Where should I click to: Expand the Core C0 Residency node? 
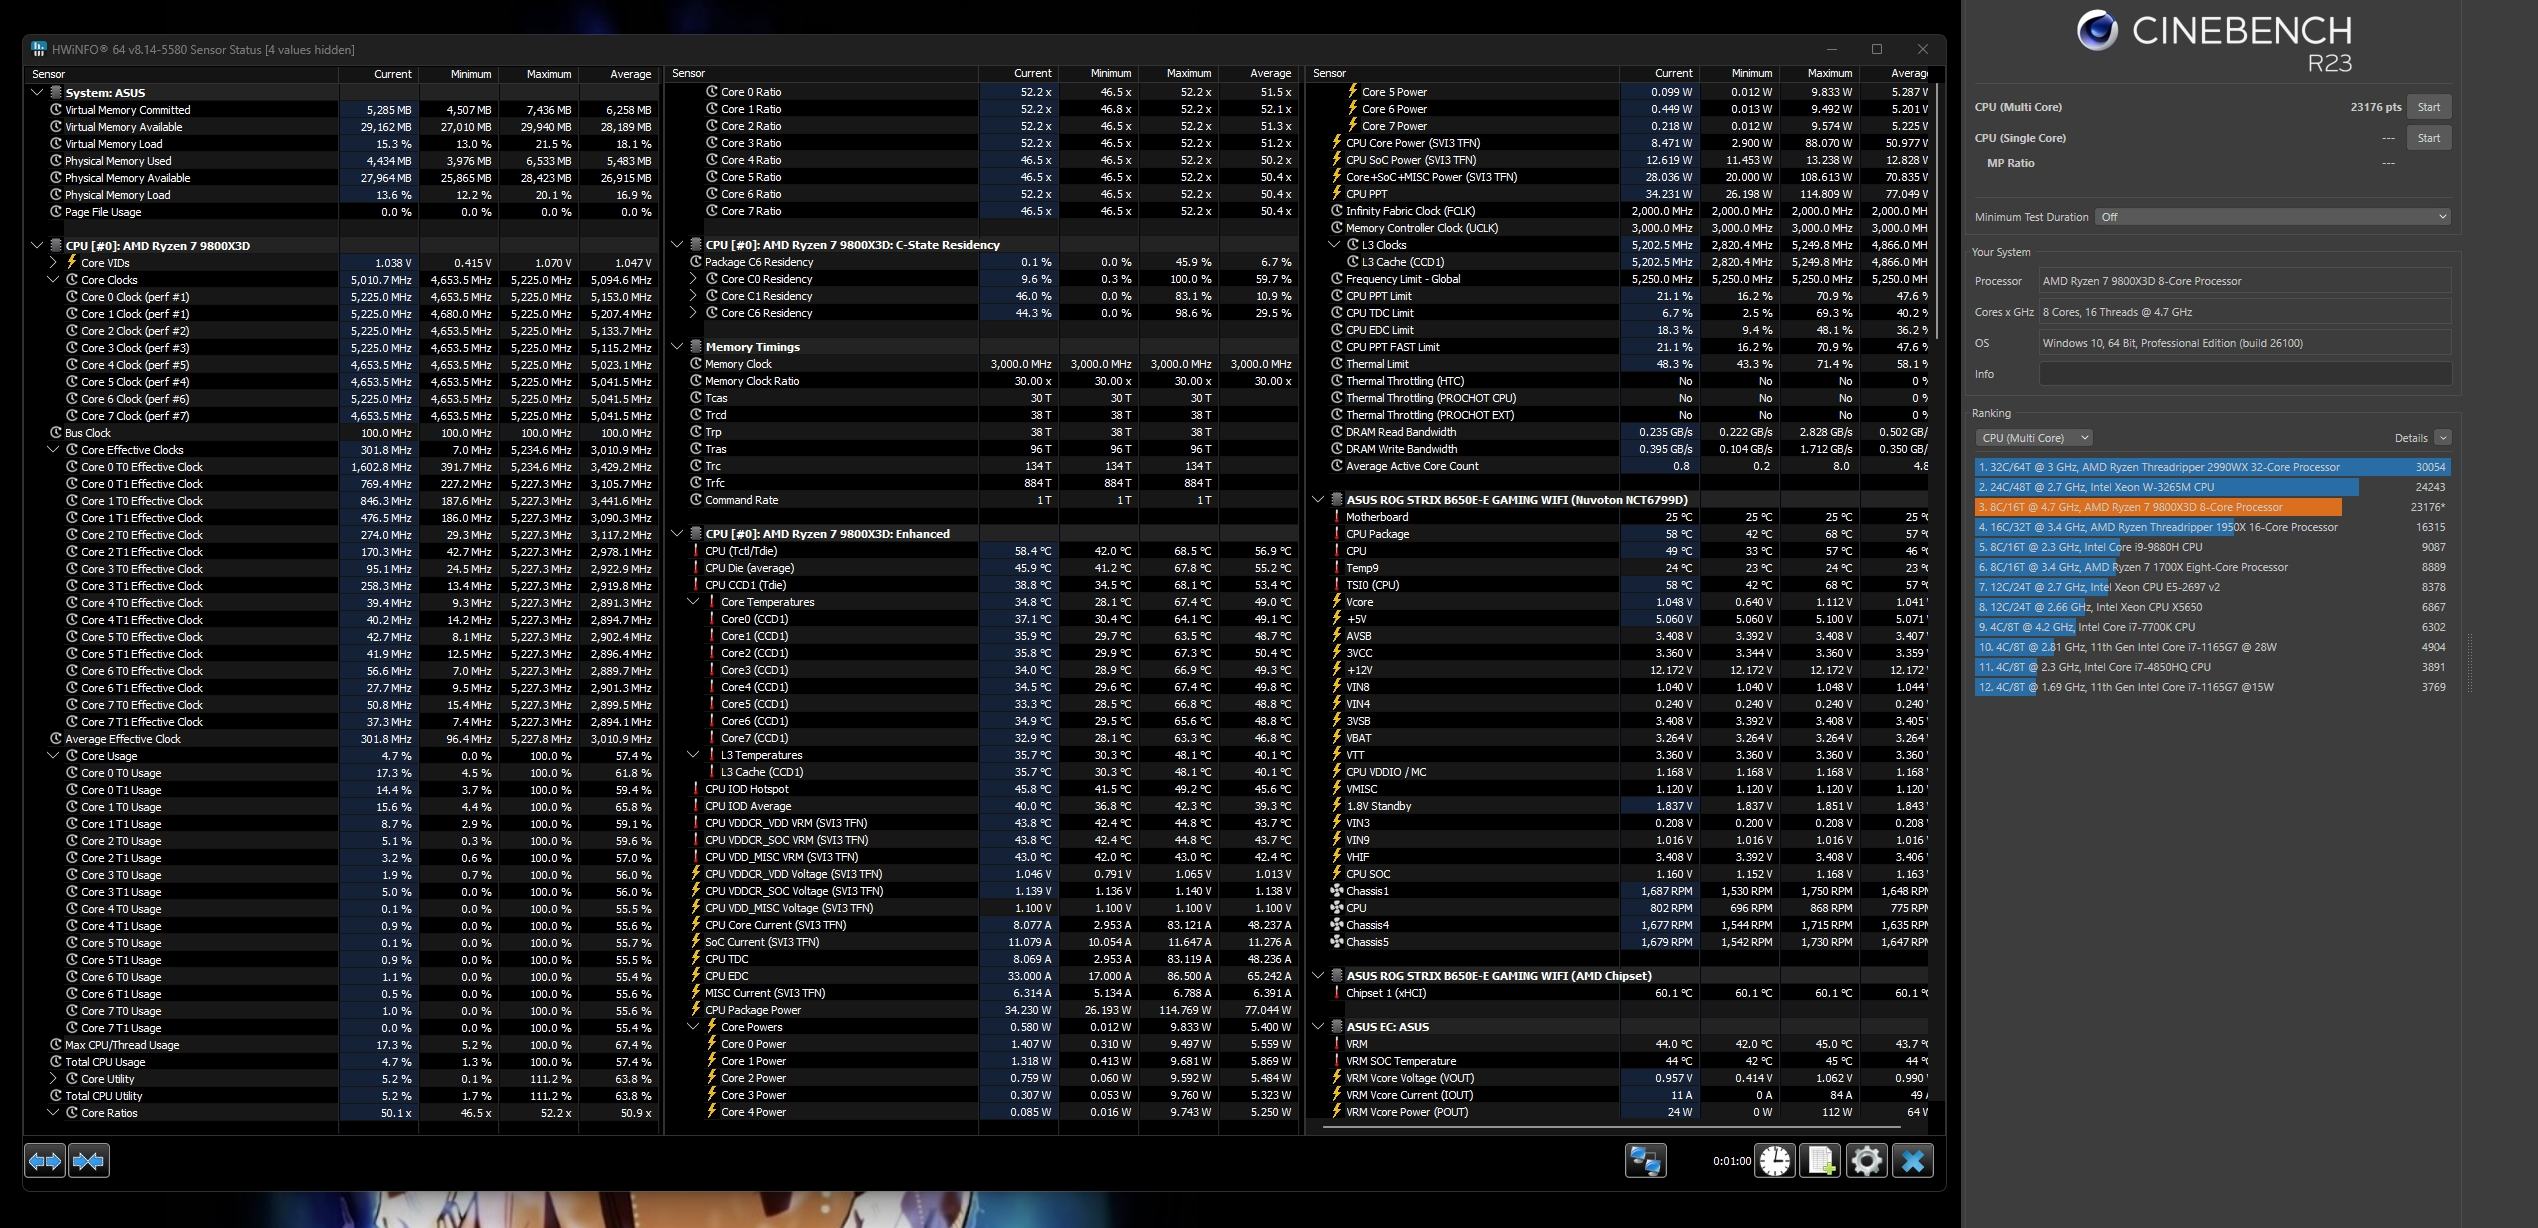tap(693, 279)
